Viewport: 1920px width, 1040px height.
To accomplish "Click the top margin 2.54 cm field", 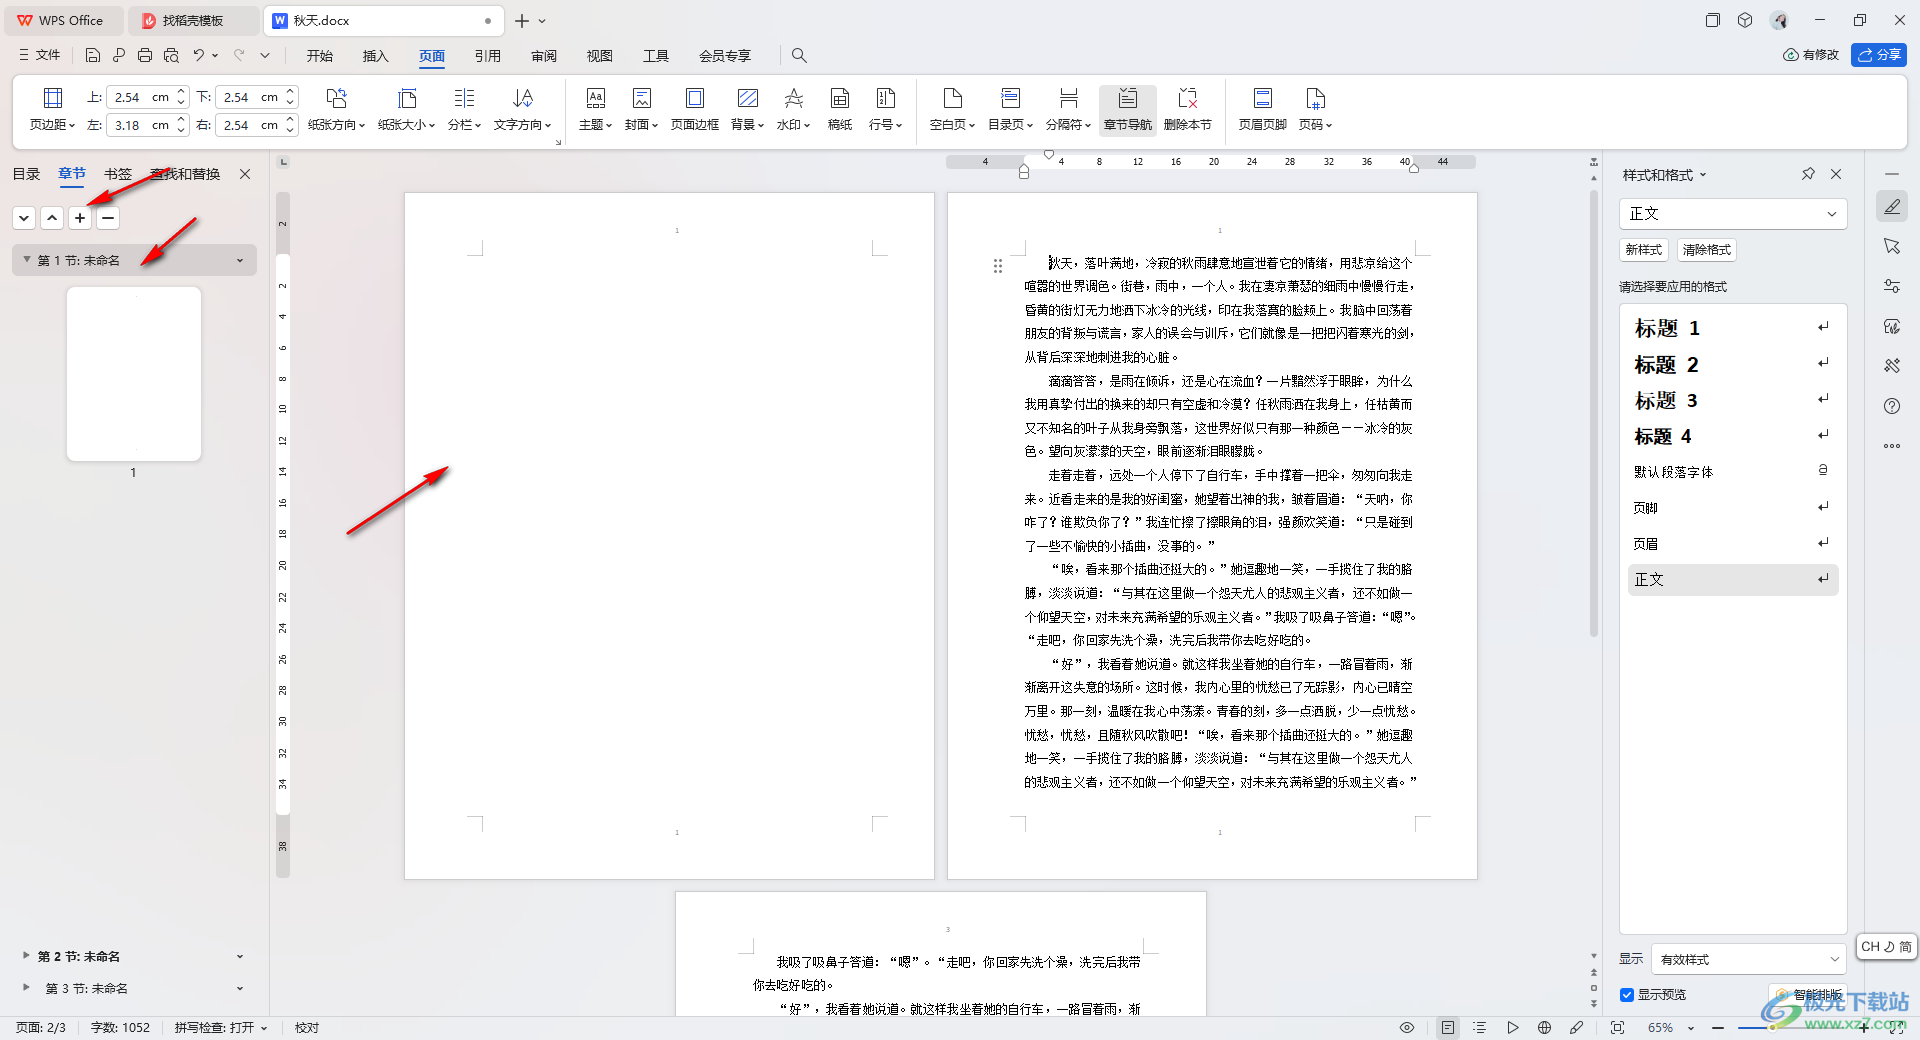I will pos(138,97).
